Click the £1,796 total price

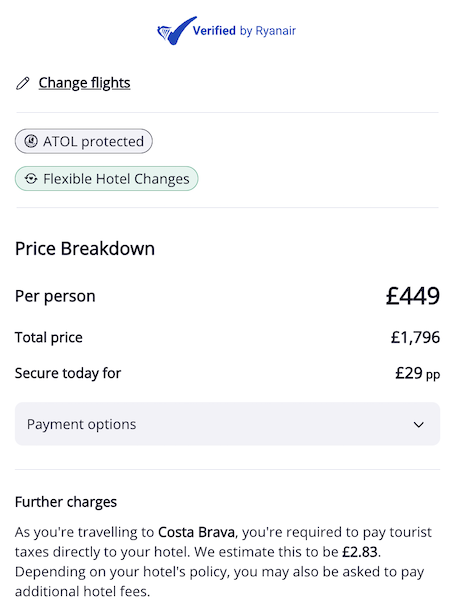[415, 337]
